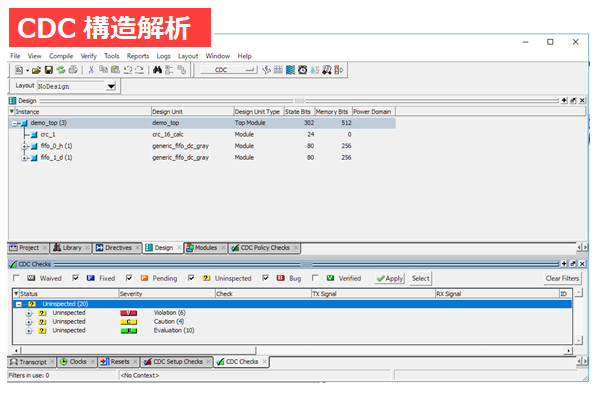Select the crc_1 instance row
Viewport: 601px width, 396px height.
[x=202, y=135]
